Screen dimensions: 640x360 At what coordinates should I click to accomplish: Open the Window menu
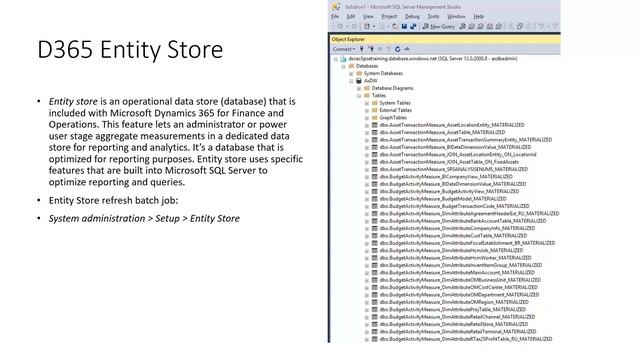(x=456, y=16)
